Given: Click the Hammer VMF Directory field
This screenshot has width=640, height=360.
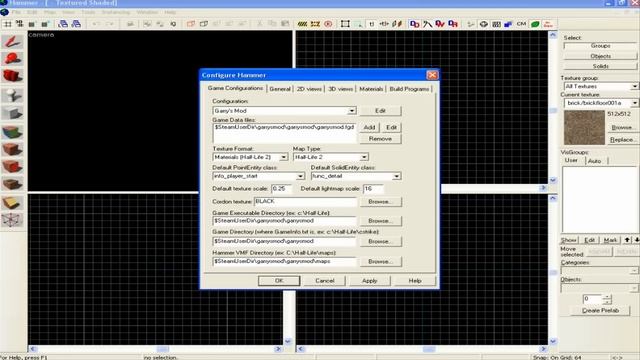Looking at the screenshot, I should [x=284, y=262].
